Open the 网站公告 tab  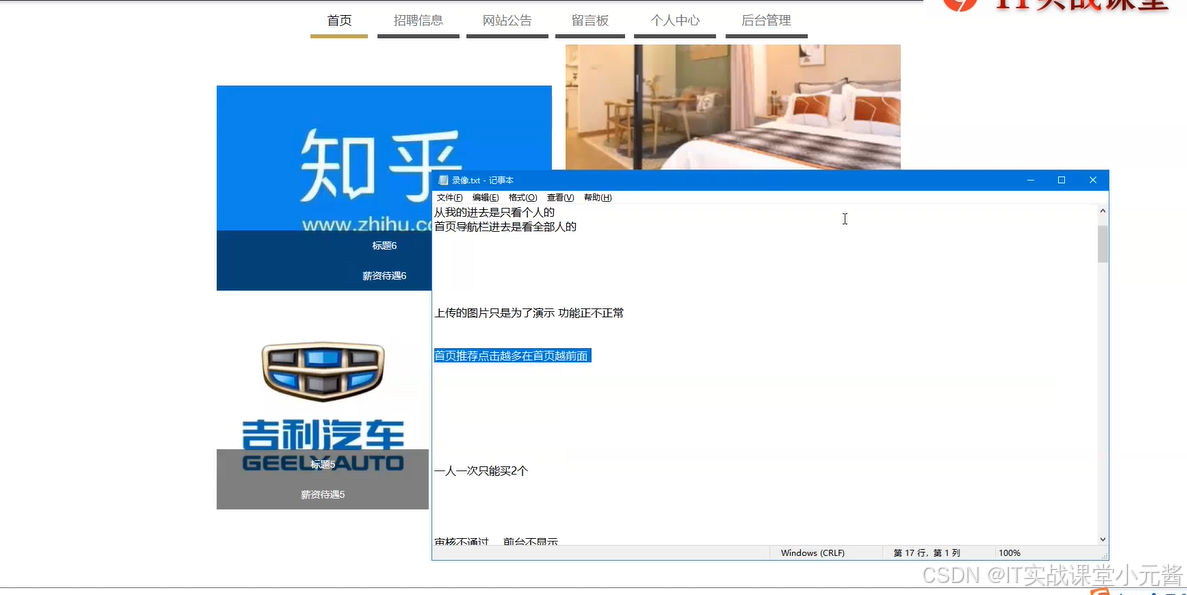pyautogui.click(x=507, y=21)
